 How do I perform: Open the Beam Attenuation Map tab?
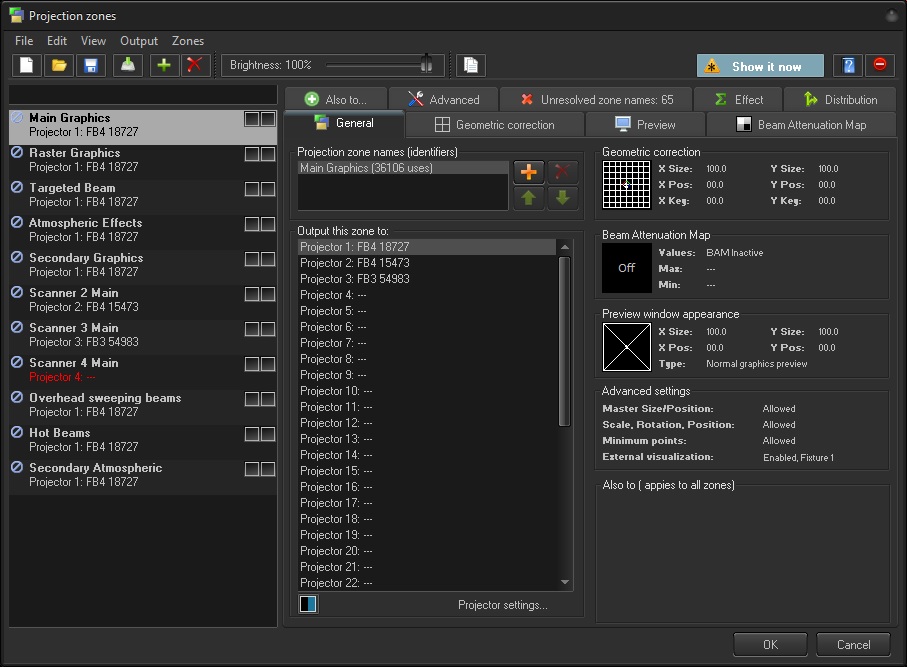[x=801, y=125]
